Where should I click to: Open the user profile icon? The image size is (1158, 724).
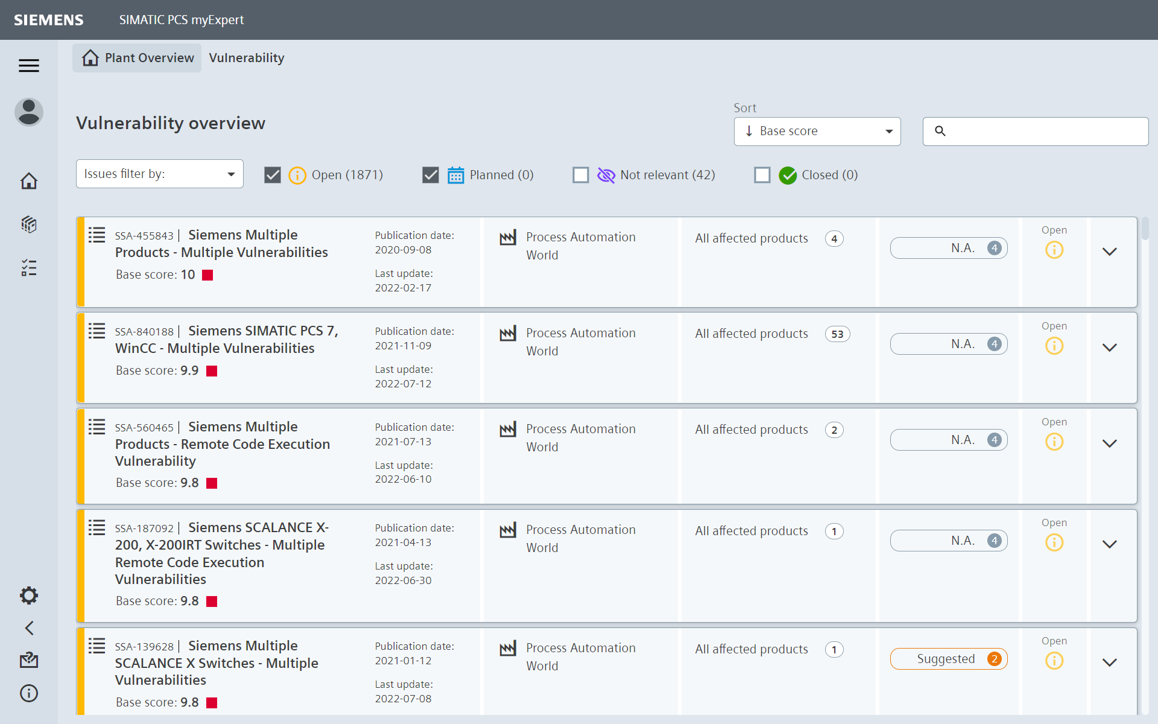[x=28, y=112]
